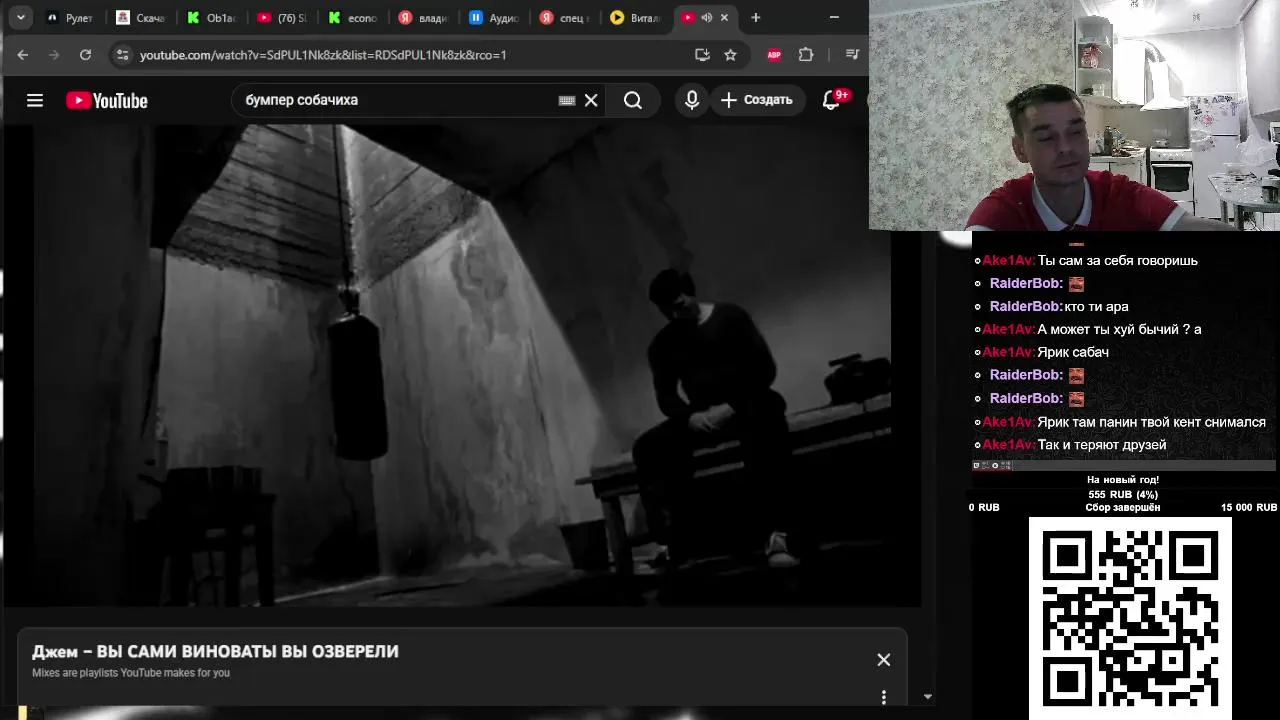This screenshot has height=720, width=1280.
Task: Click the '555 RUB (4%)' amount
Action: coord(1123,494)
